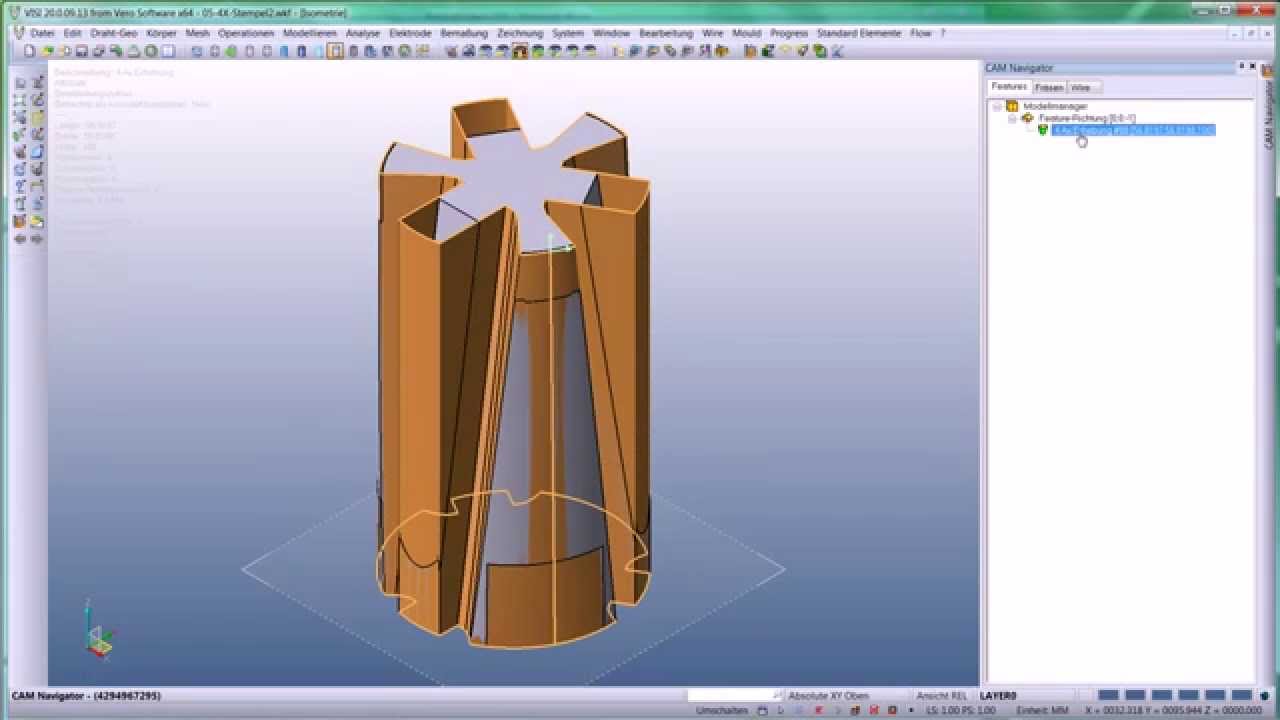Click the LS: 1.00 PS: 1.00 status entry
The height and width of the screenshot is (720, 1280).
click(x=960, y=711)
